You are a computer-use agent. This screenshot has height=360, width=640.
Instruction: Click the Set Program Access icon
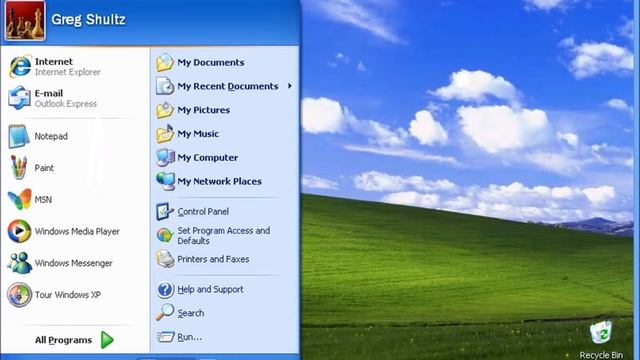coord(165,235)
